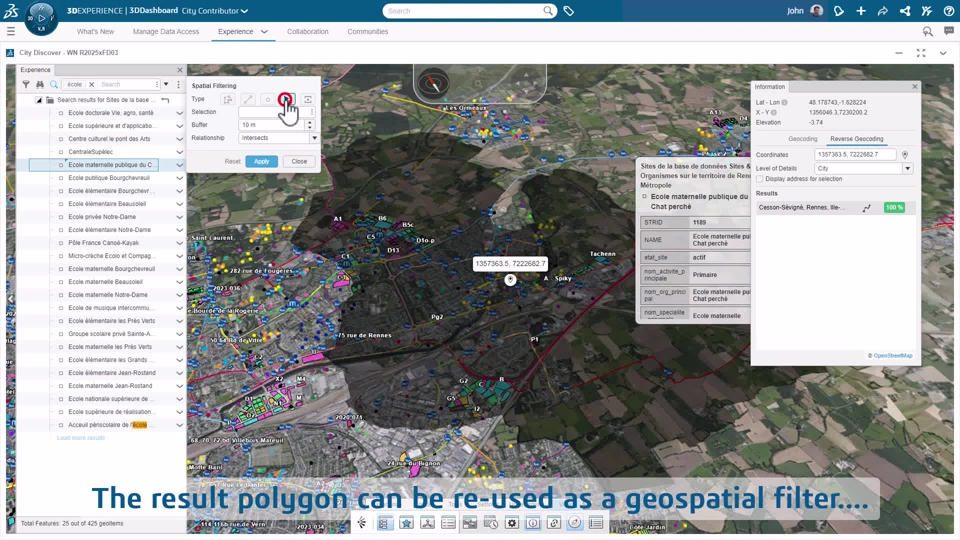This screenshot has width=960, height=540.
Task: Click the share arrow icon in the top bar
Action: coord(883,11)
